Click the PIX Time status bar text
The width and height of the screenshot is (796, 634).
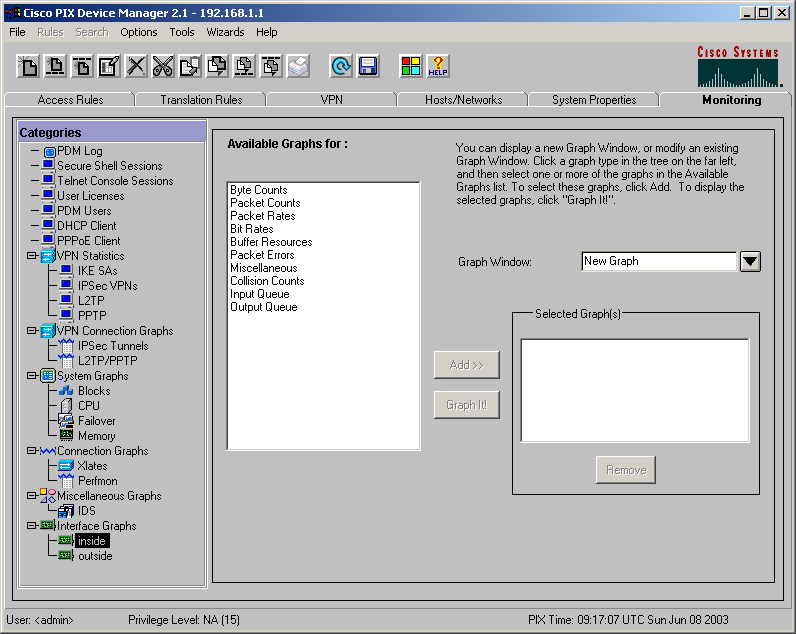(628, 620)
